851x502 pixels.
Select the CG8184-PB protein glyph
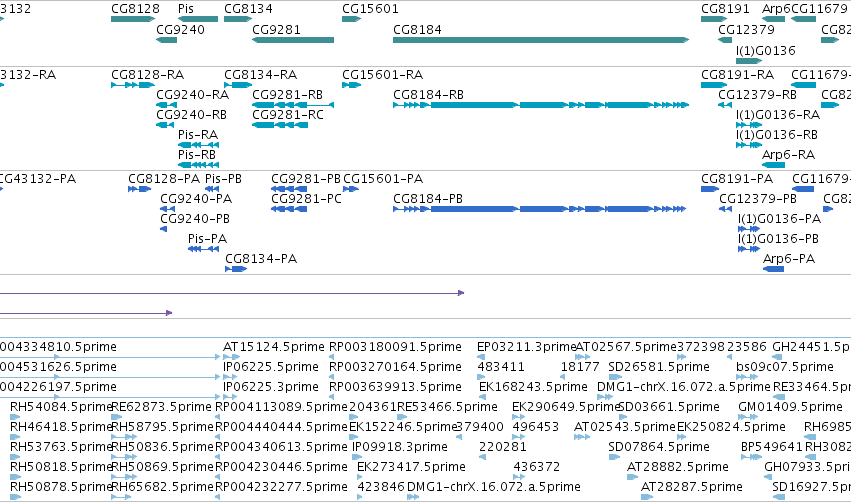click(539, 209)
